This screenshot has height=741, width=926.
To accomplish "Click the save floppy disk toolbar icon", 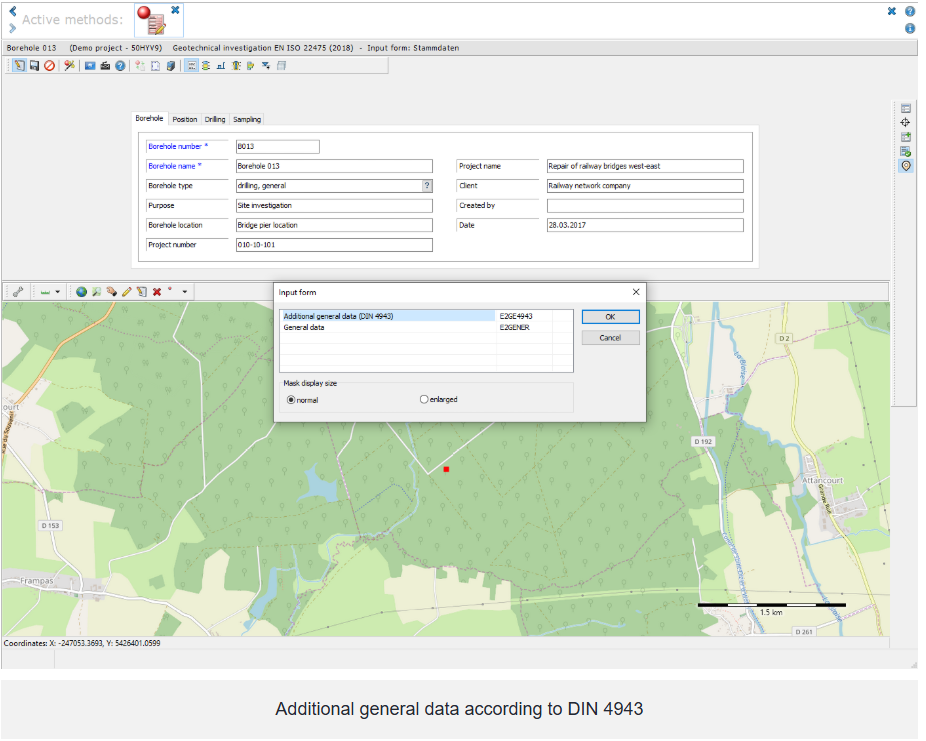I will tap(34, 66).
